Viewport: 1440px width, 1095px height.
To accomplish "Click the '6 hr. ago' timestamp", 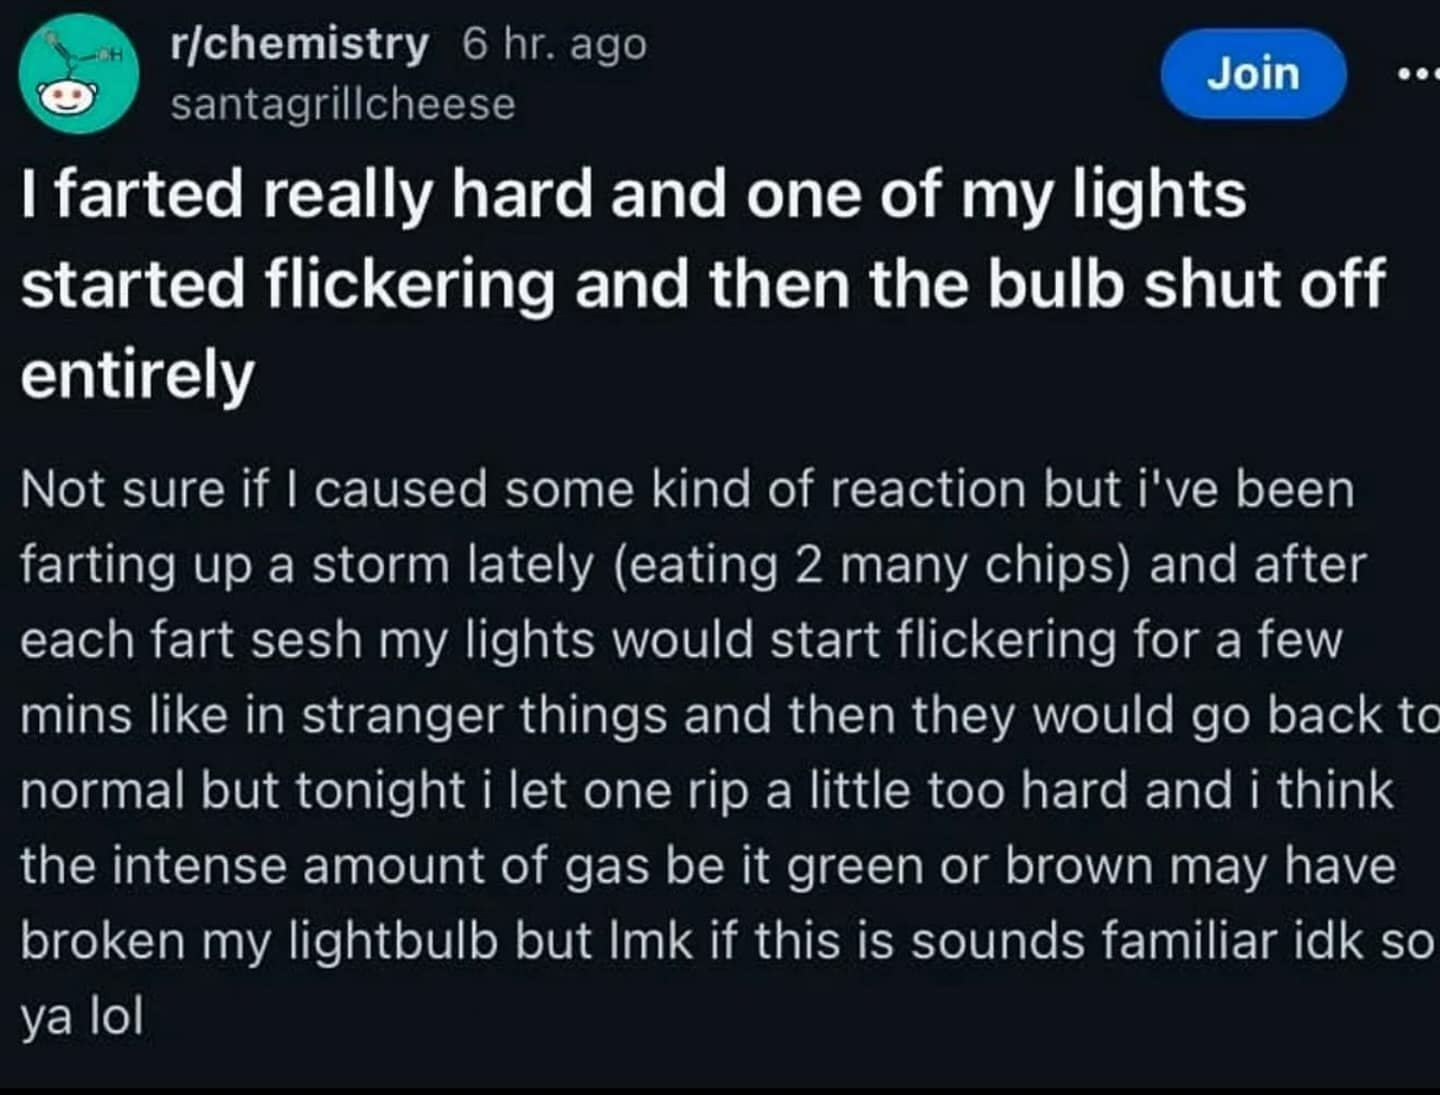I will [554, 45].
